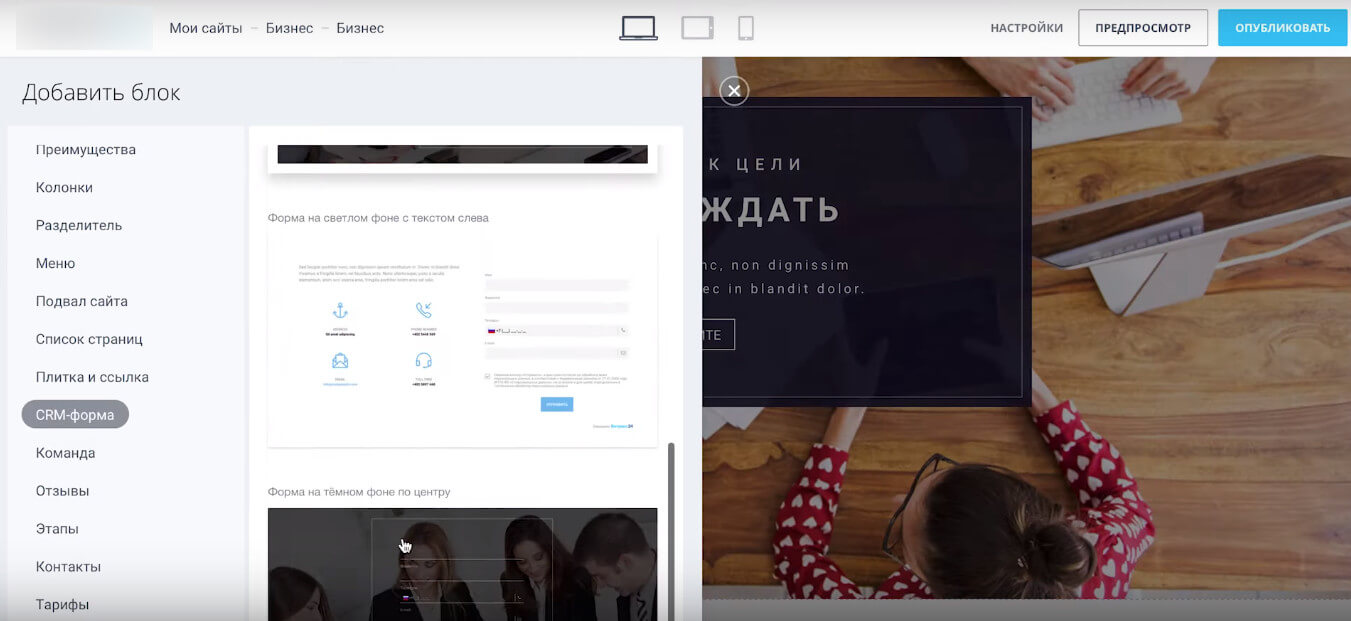1351x621 pixels.
Task: Switch to tablet preview mode
Action: (x=696, y=27)
